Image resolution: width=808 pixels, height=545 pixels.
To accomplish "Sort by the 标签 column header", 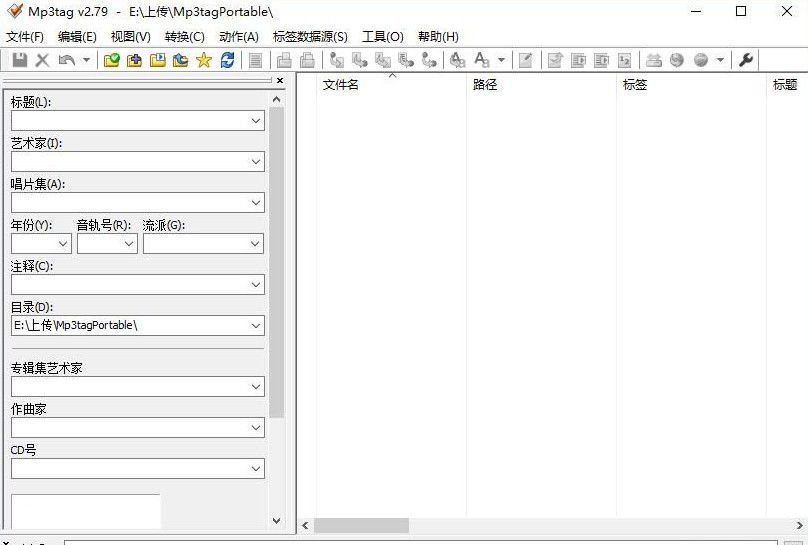I will (x=692, y=84).
